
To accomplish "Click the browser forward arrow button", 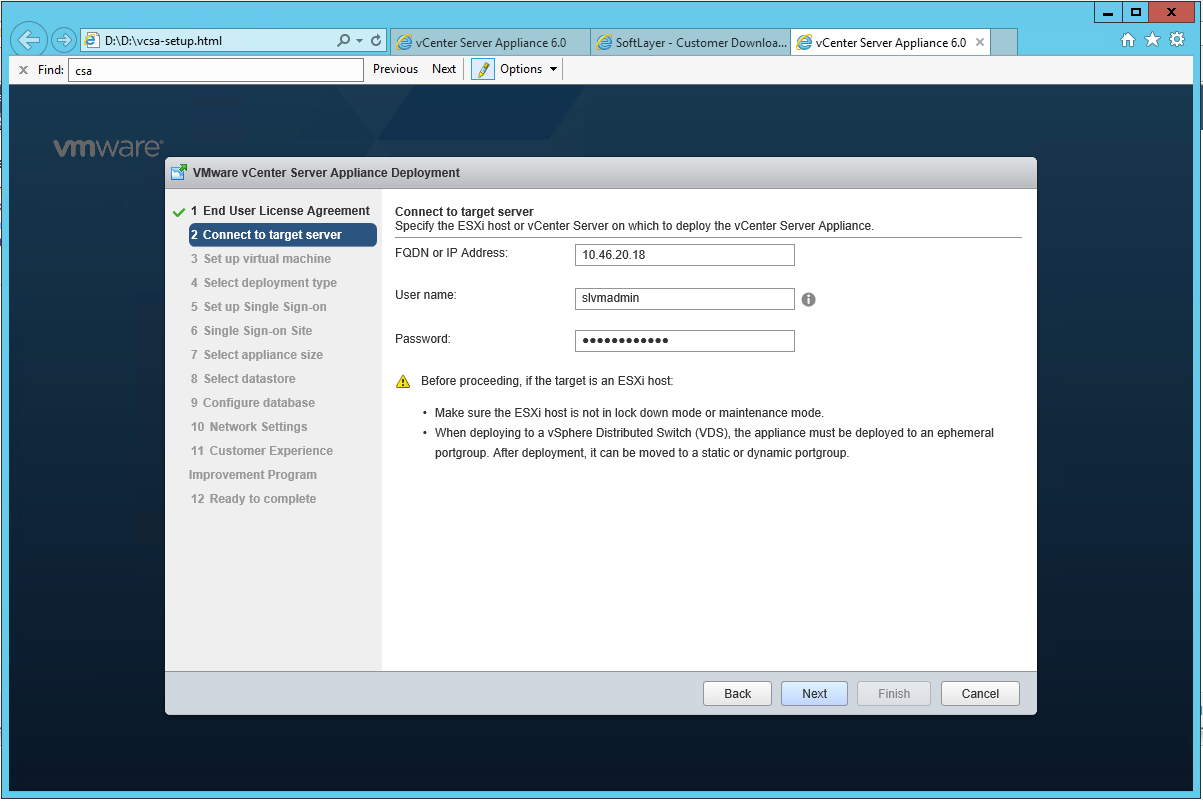I will (x=64, y=40).
